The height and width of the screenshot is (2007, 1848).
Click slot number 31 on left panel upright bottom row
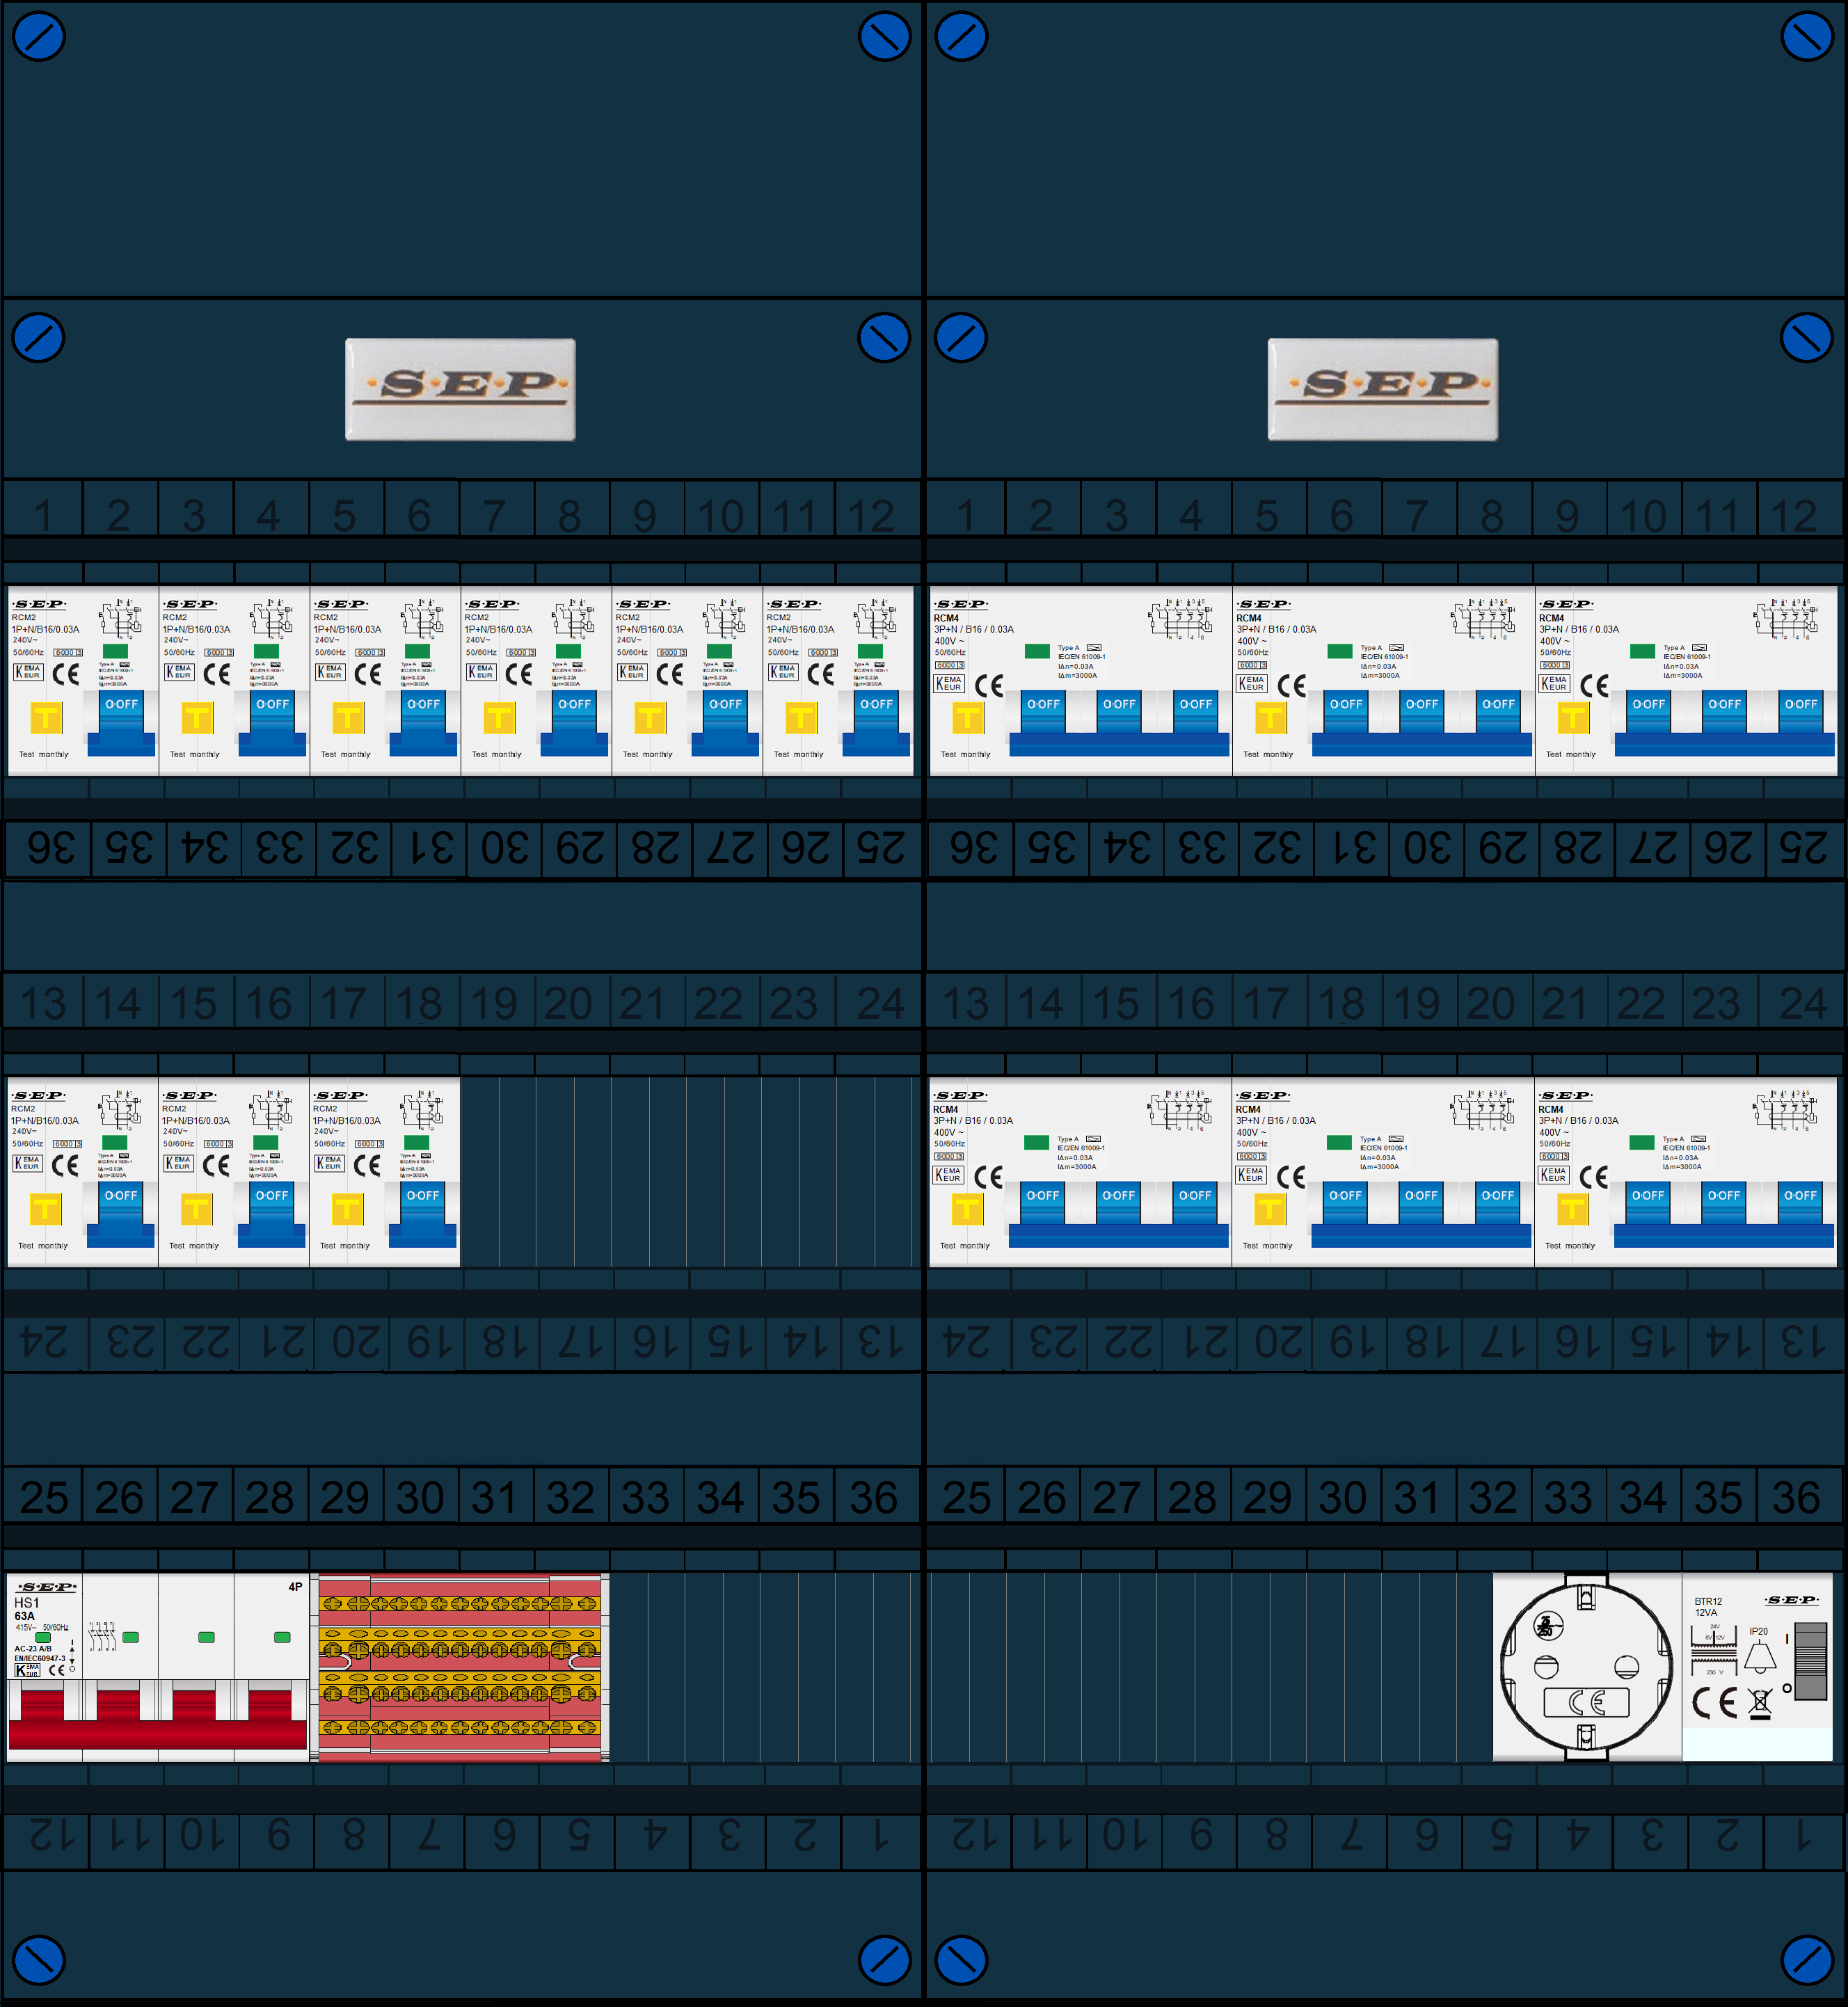pos(494,1498)
